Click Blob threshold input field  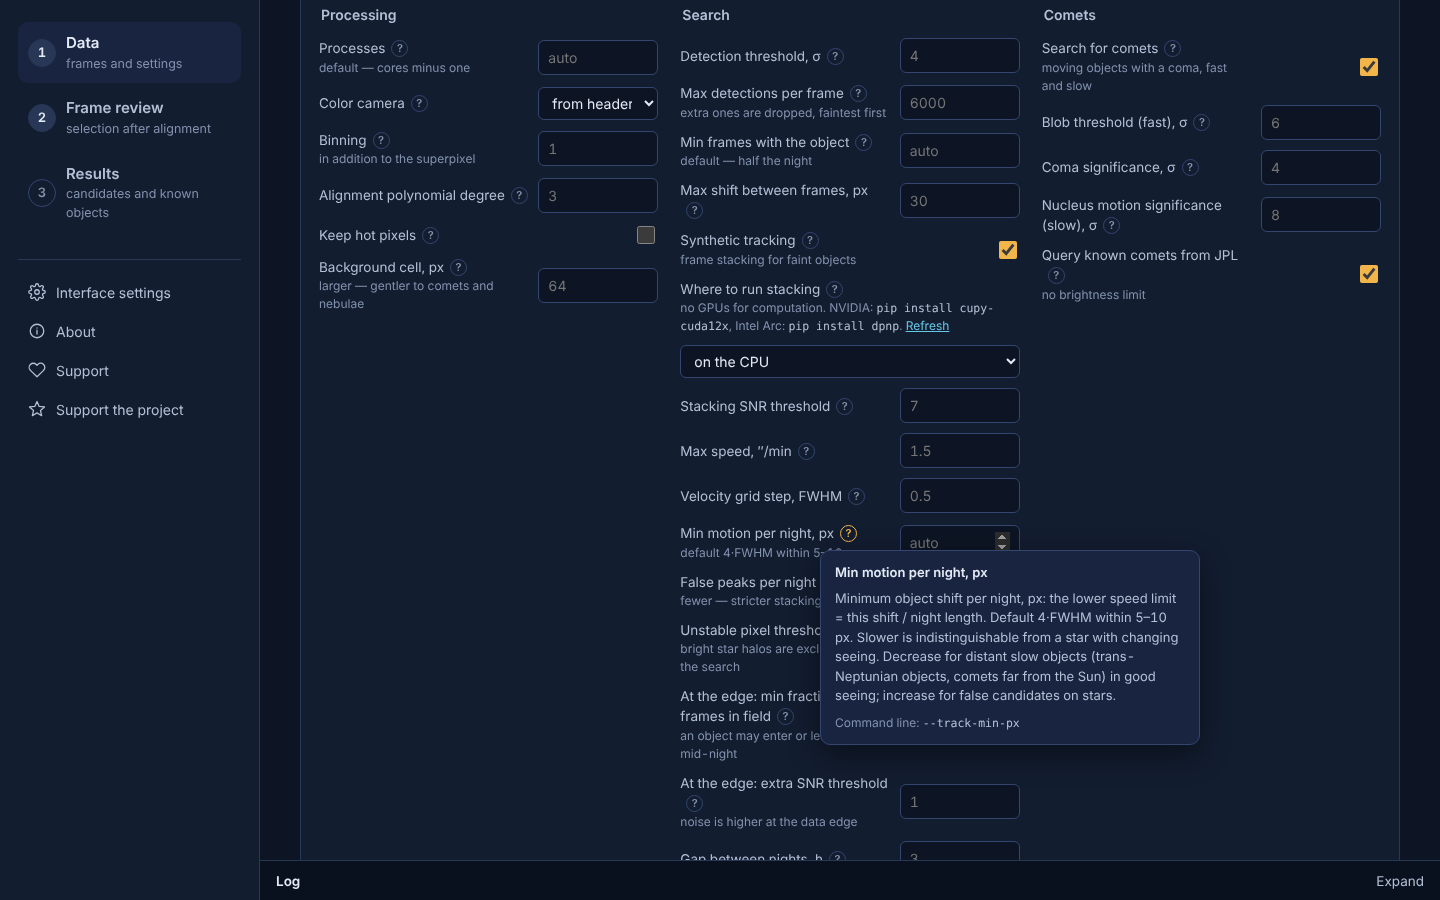click(1321, 122)
